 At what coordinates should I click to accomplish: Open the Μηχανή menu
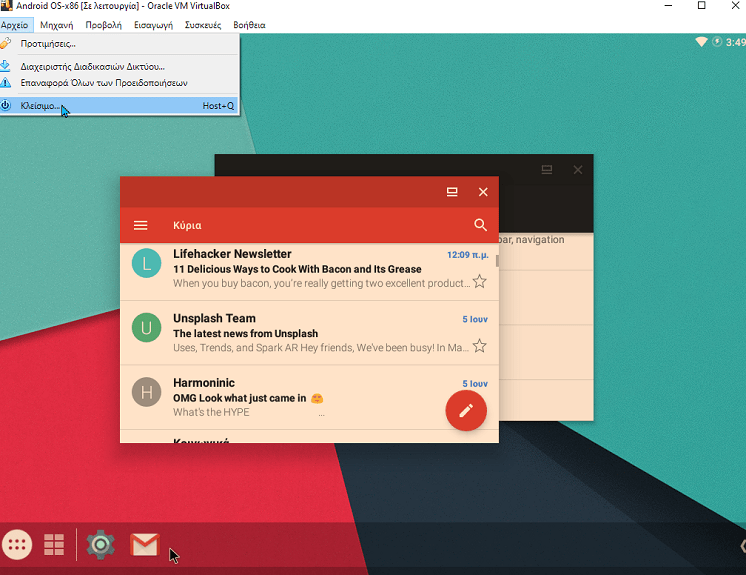click(x=57, y=25)
